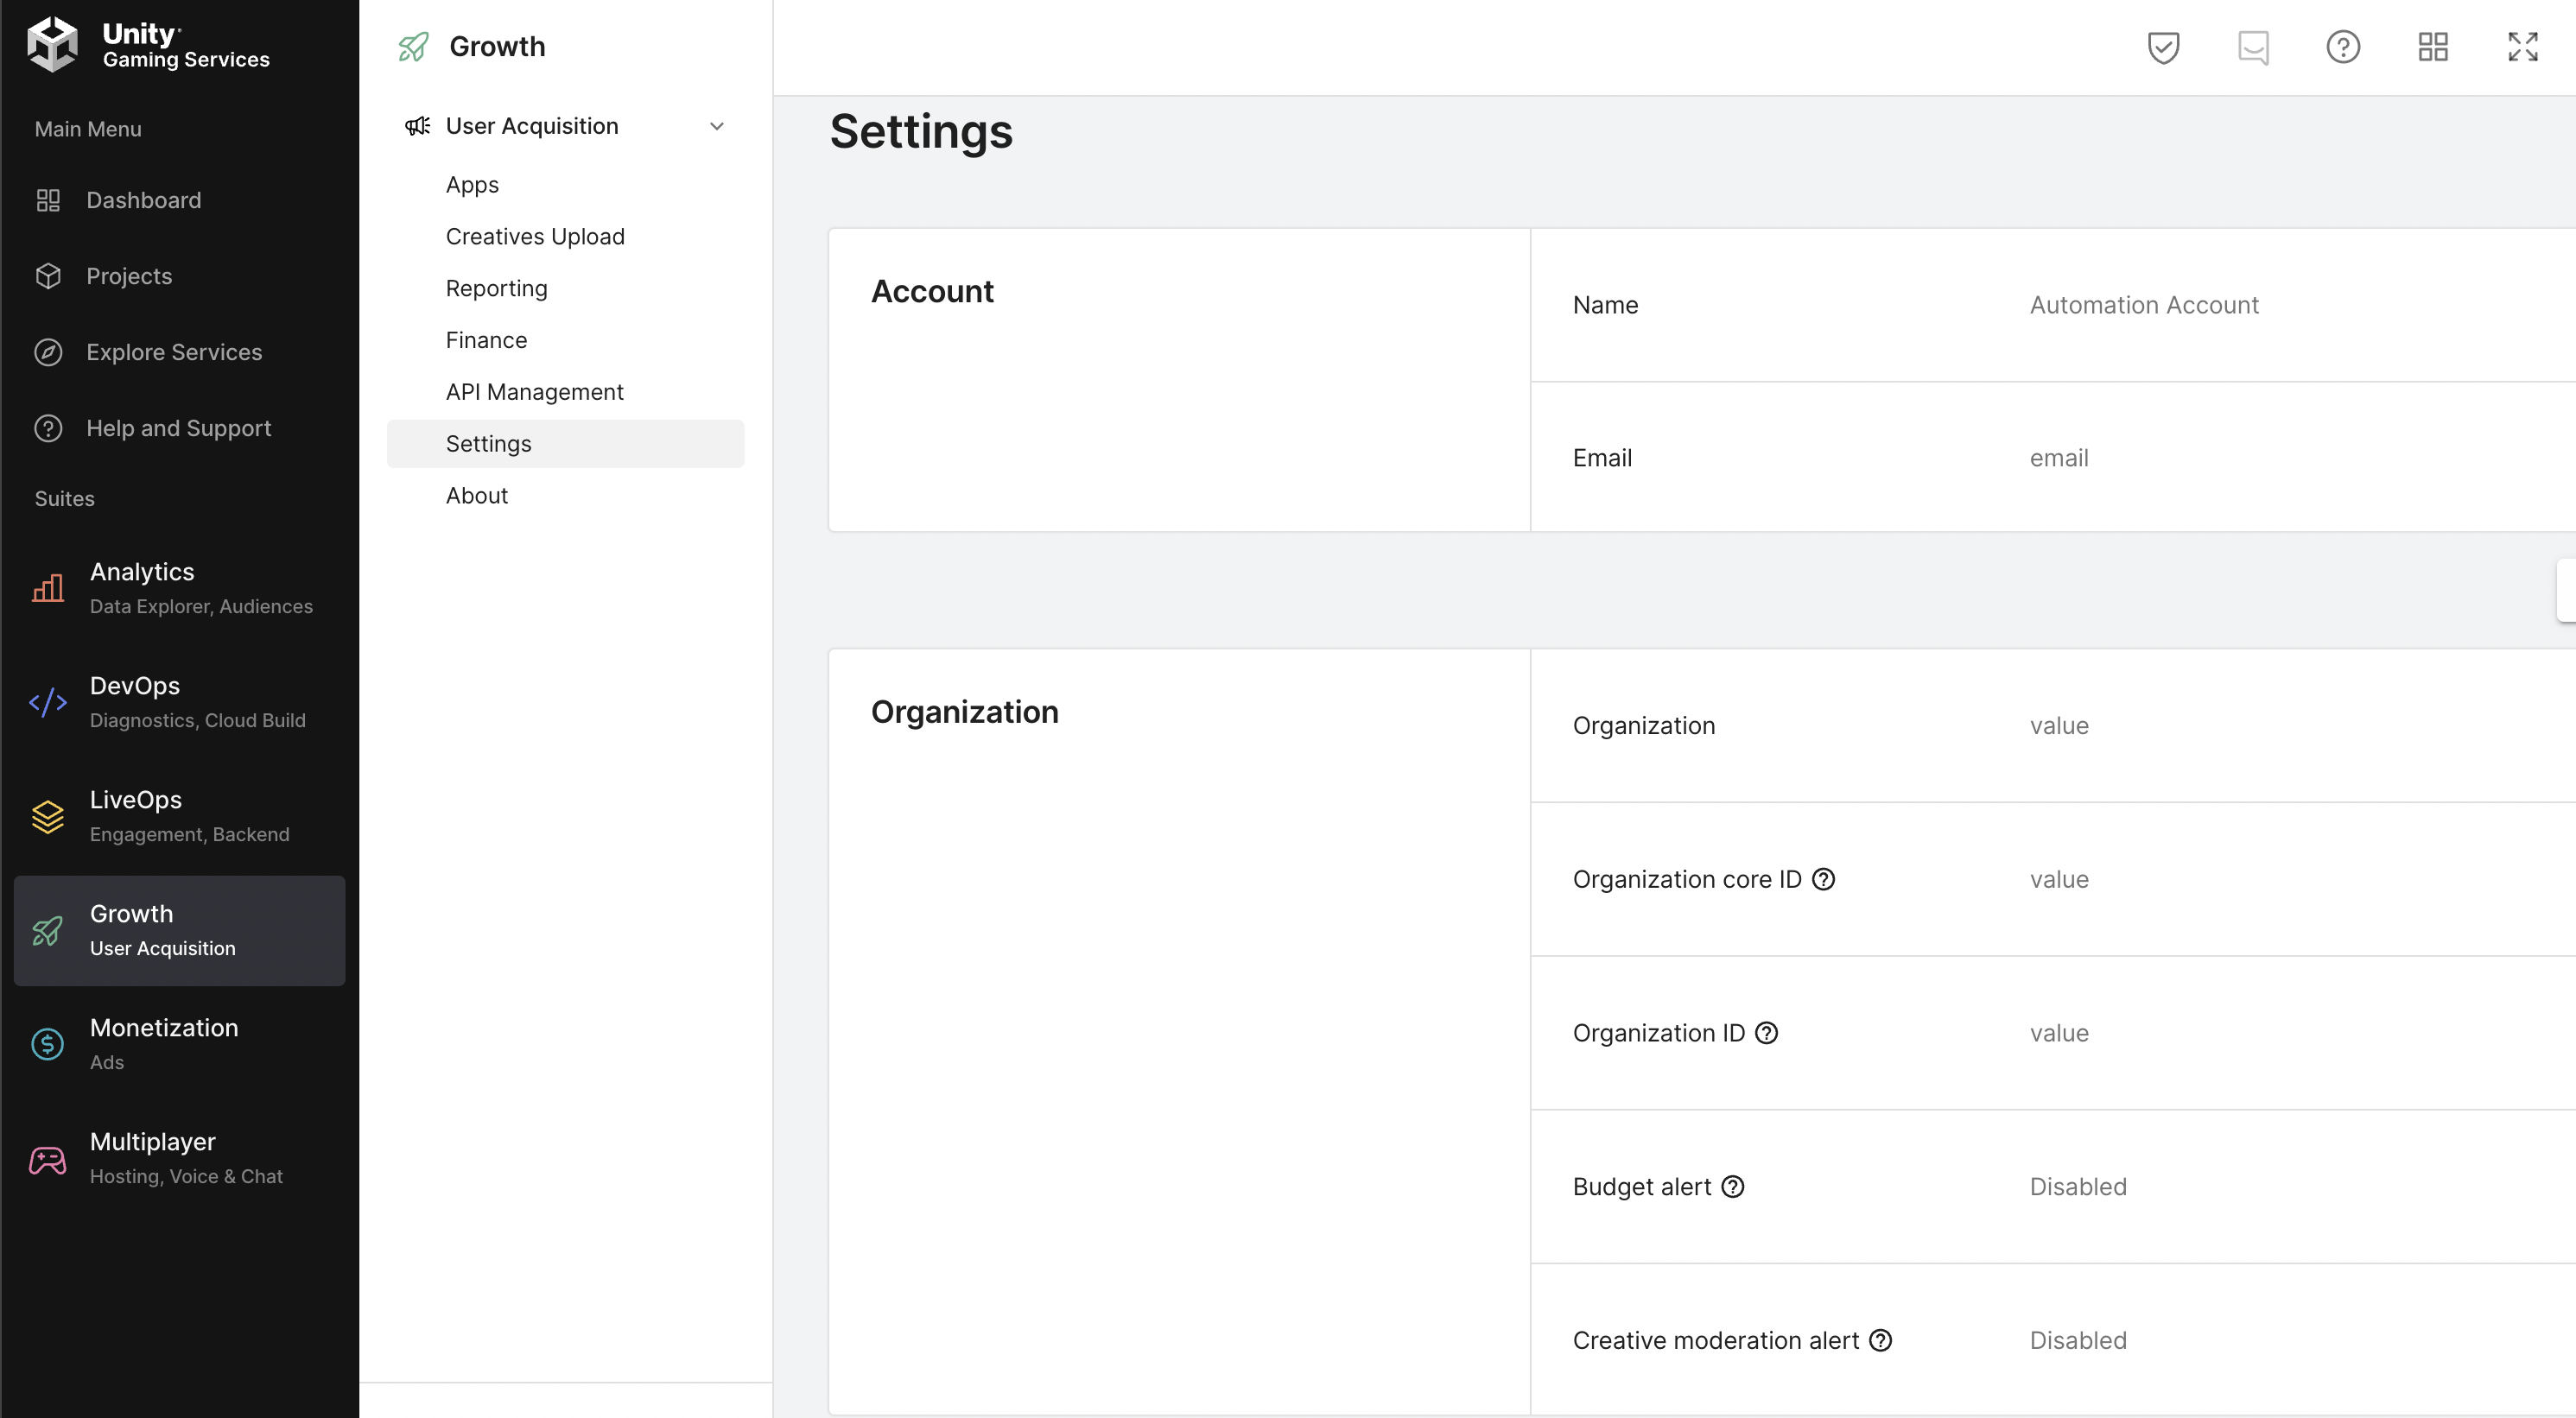Open the inbox notifications icon

[x=2253, y=47]
